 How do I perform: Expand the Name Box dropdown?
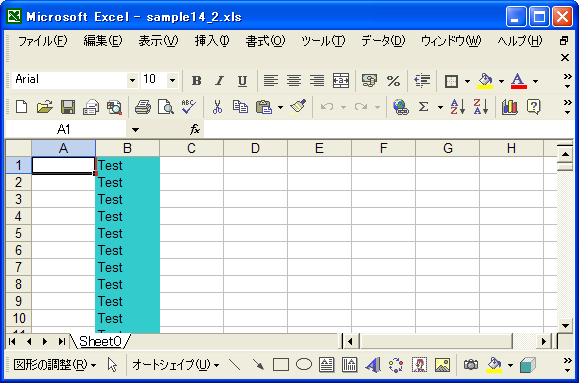click(135, 130)
